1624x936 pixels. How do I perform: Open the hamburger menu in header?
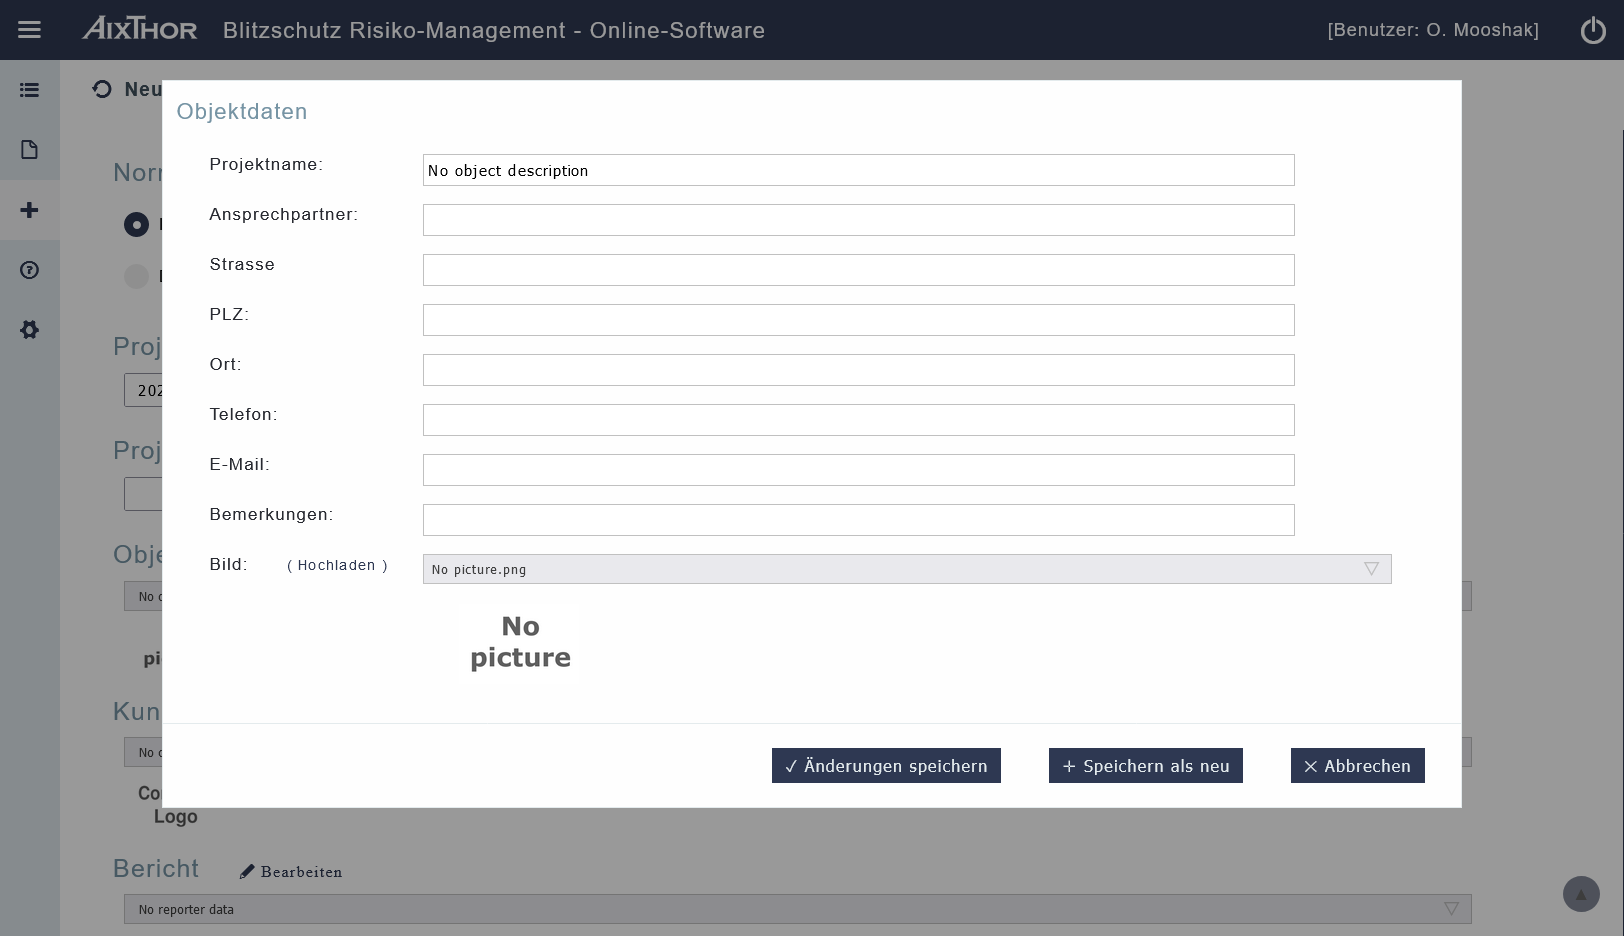[30, 30]
